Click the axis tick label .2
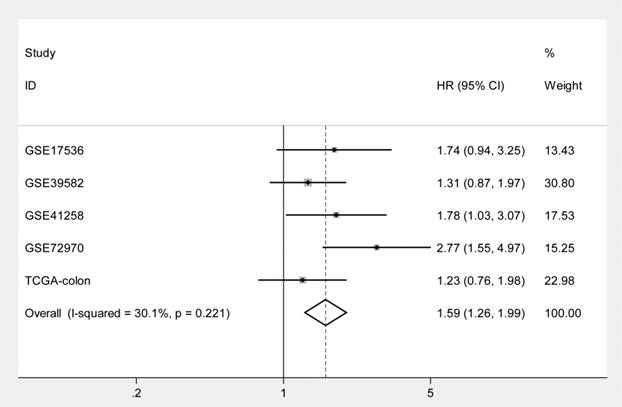Viewport: 622px width, 407px height. pyautogui.click(x=136, y=391)
